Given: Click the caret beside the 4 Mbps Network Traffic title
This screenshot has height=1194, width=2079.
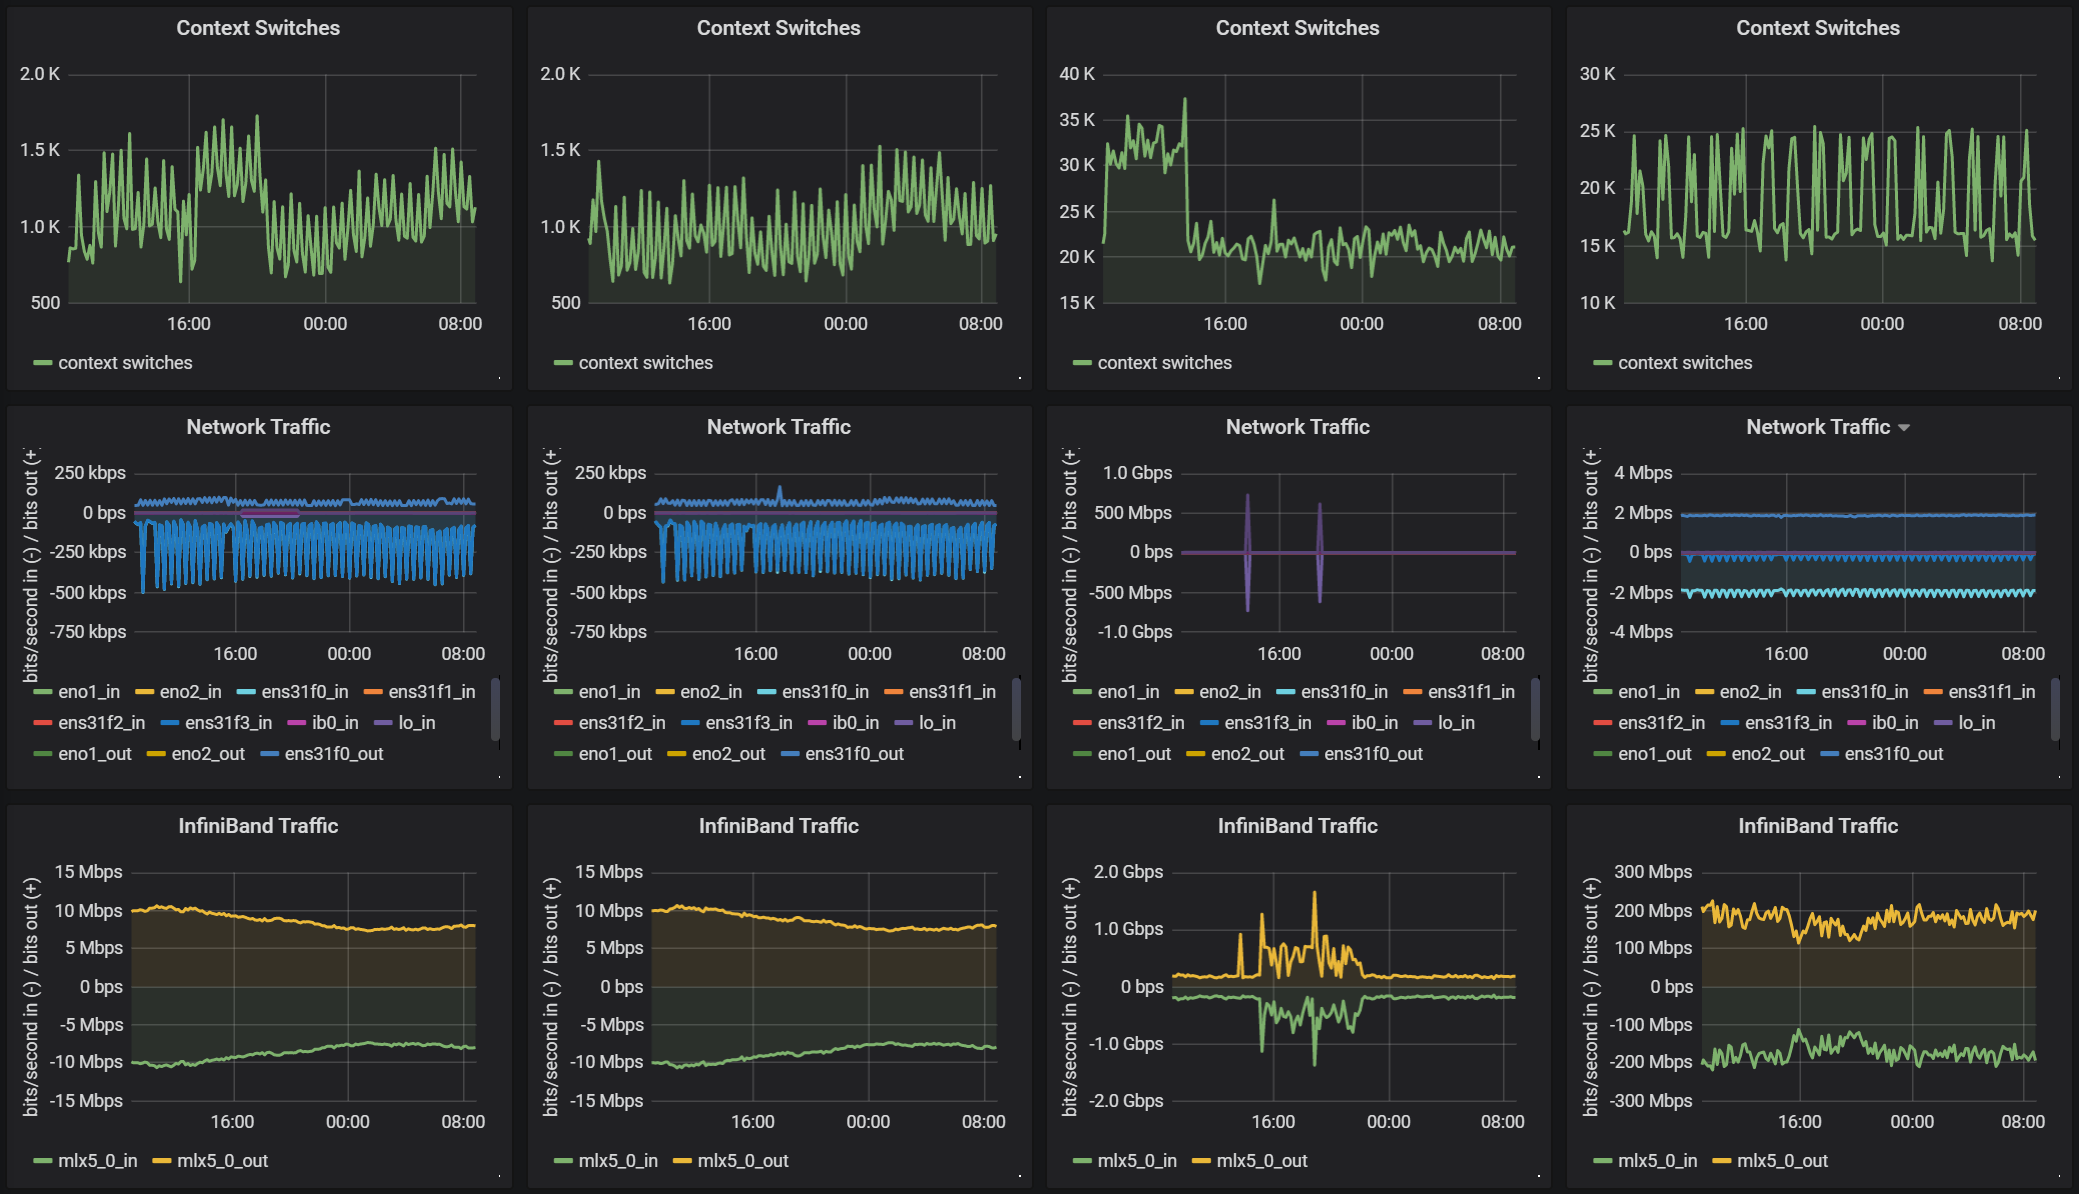Looking at the screenshot, I should pos(1903,428).
